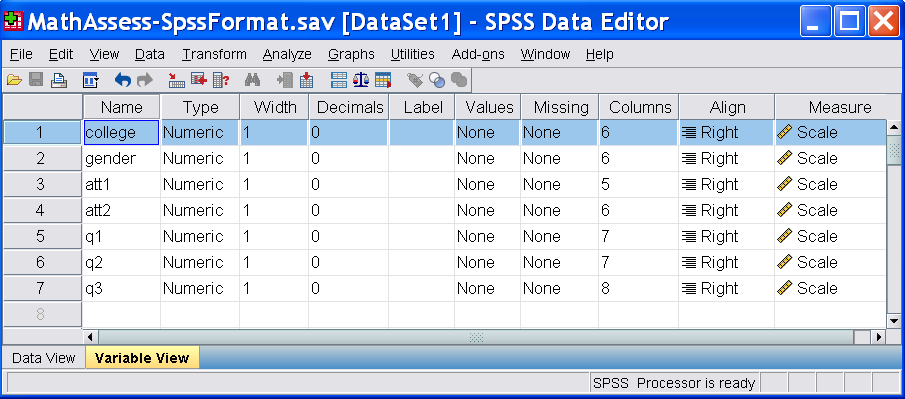Click the Insert Cases toolbar icon
The height and width of the screenshot is (399, 905).
pyautogui.click(x=285, y=80)
